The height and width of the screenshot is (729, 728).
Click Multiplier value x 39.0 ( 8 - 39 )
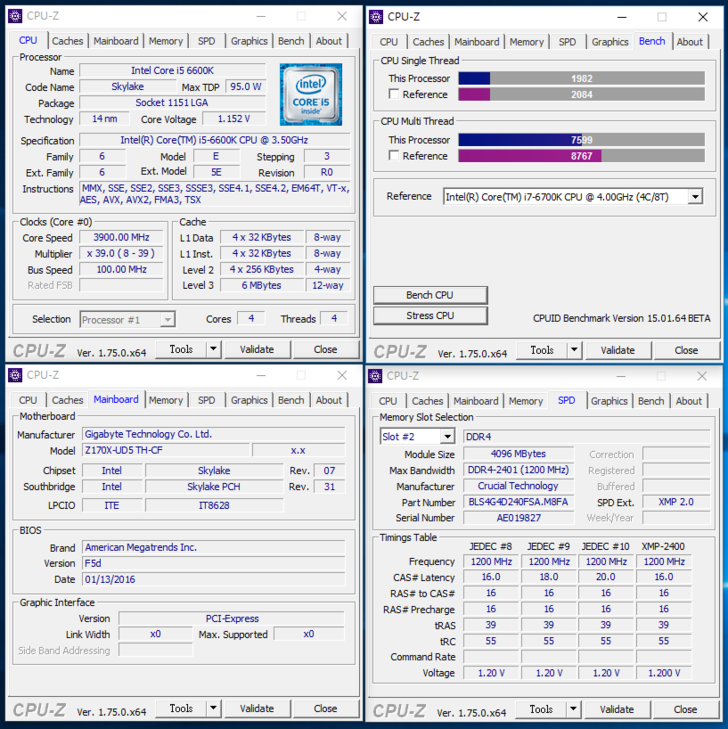point(121,253)
